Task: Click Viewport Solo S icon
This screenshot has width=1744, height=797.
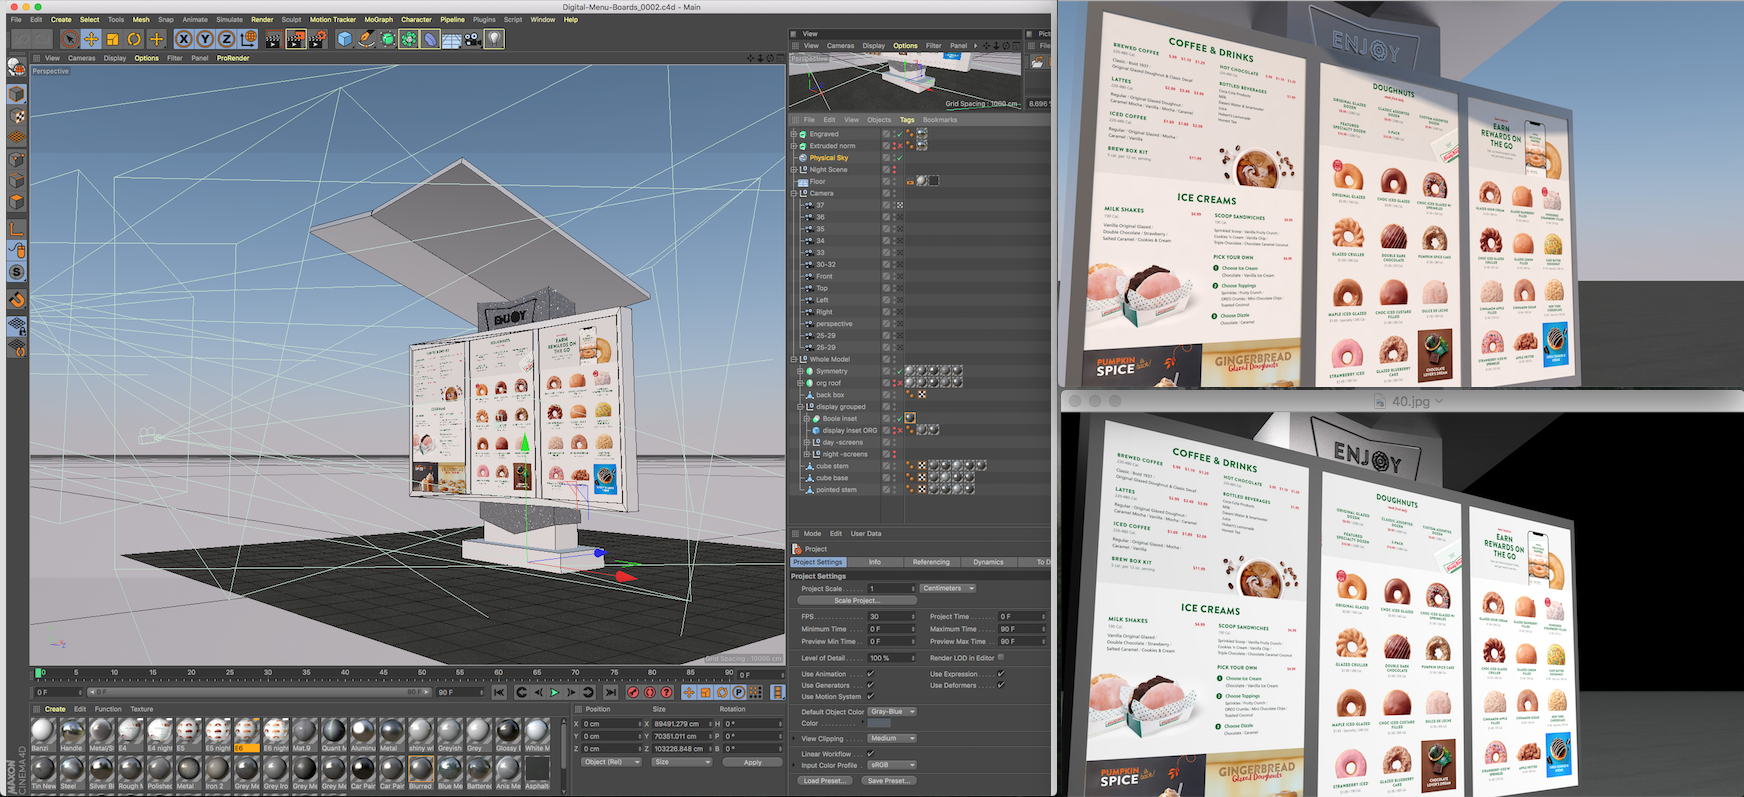Action: (17, 272)
